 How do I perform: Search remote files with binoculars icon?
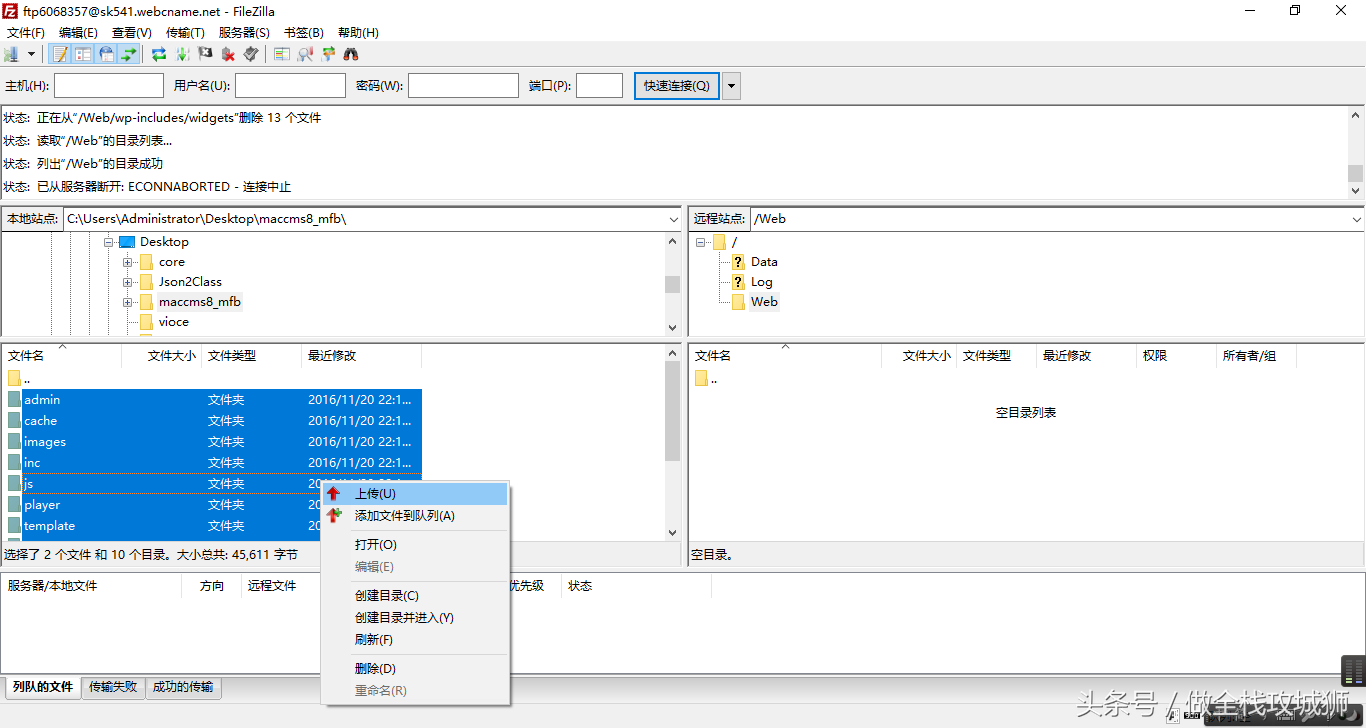coord(351,54)
